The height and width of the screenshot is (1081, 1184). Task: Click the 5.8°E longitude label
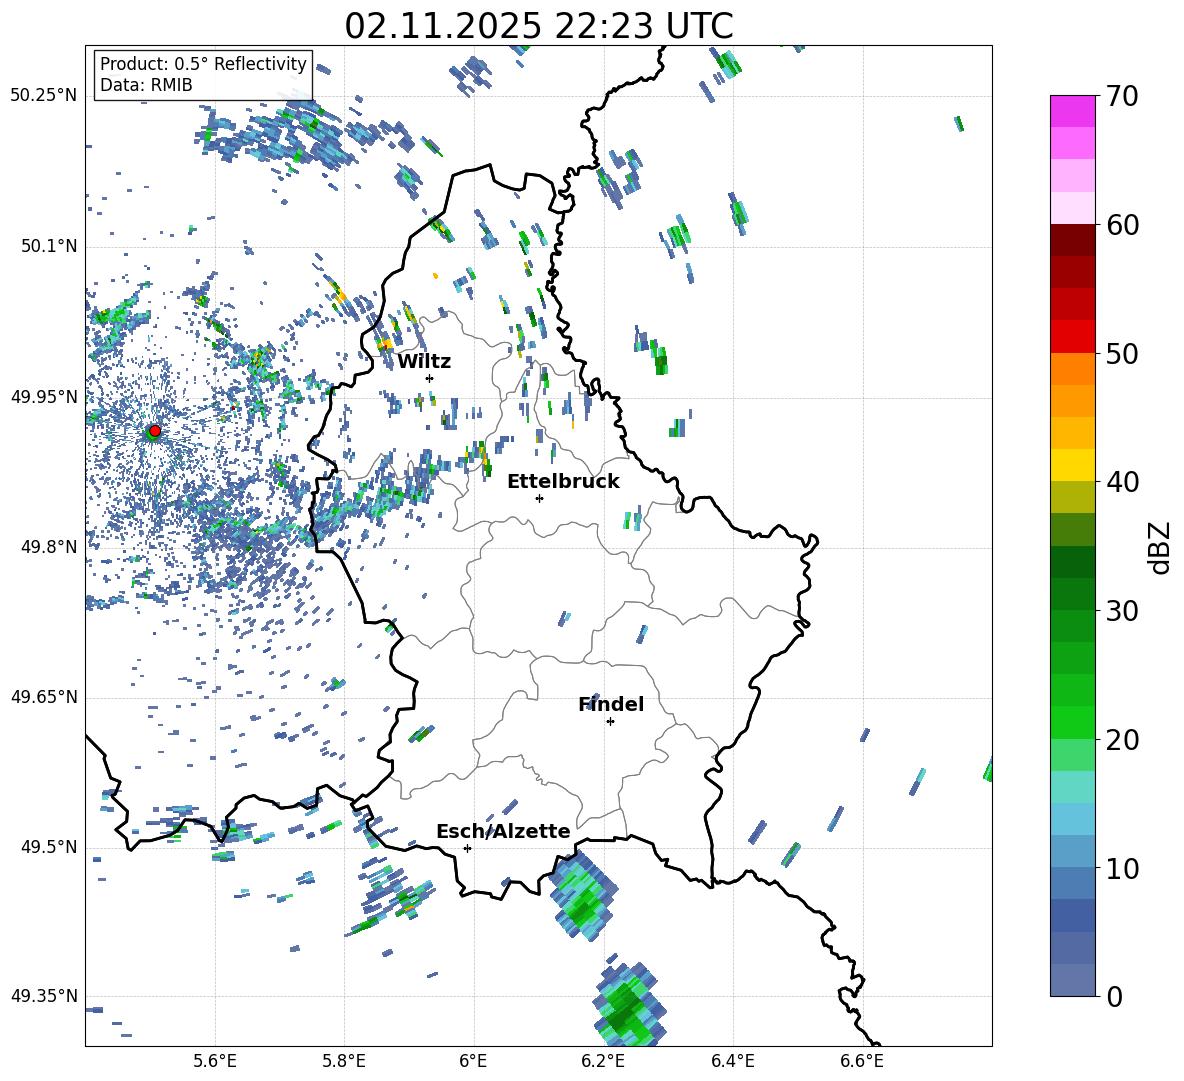pos(344,1061)
